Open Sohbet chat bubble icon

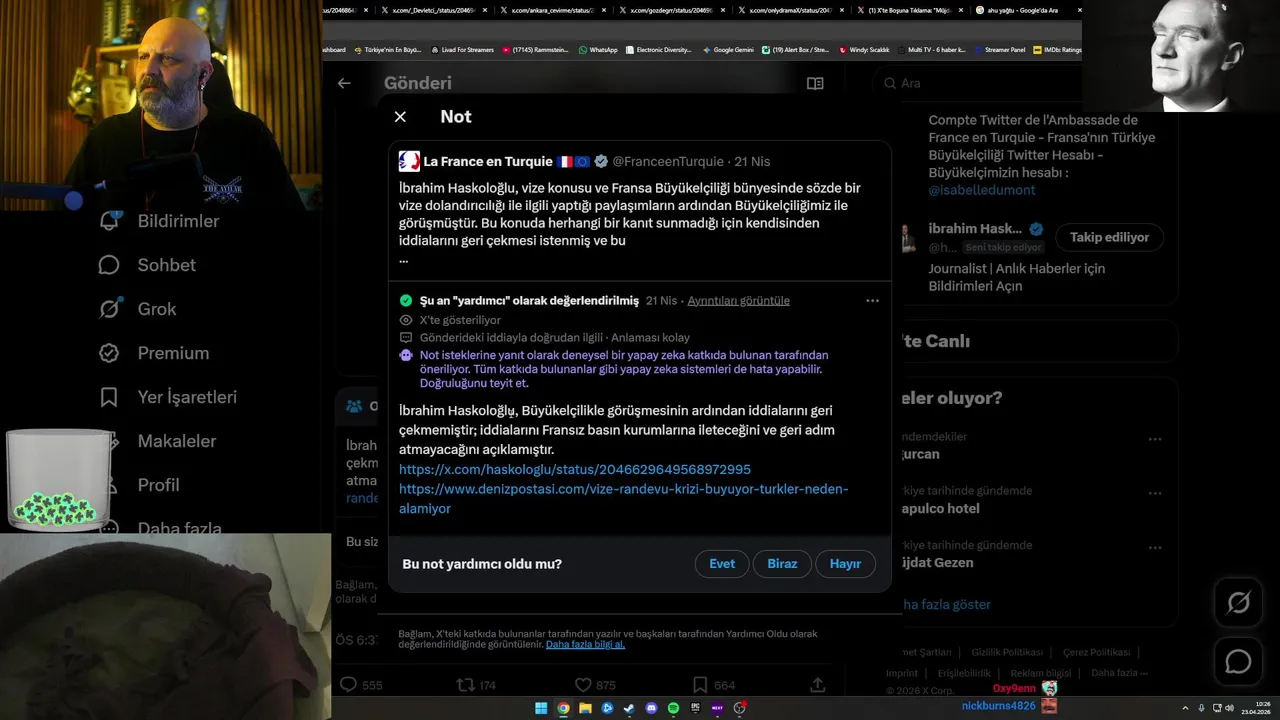[109, 265]
